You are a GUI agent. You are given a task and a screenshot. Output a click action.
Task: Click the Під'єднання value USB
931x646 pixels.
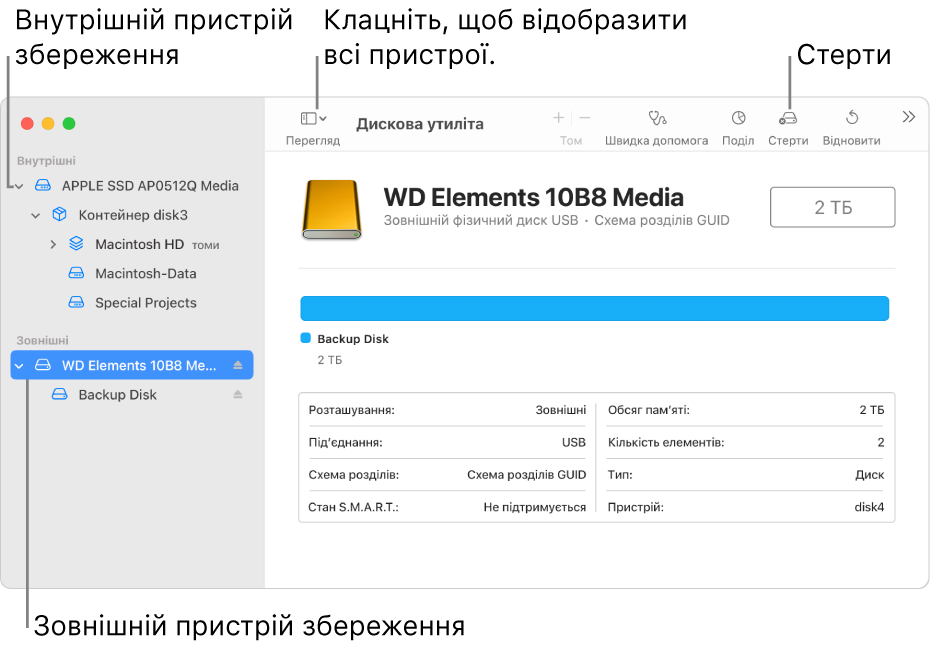pyautogui.click(x=574, y=442)
